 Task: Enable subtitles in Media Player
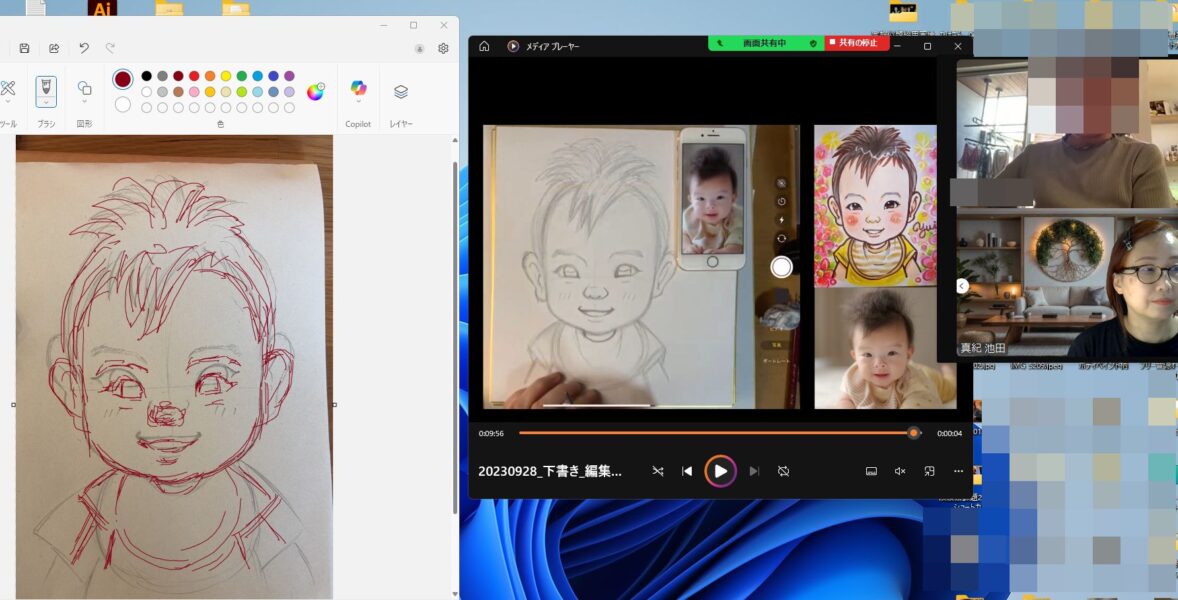(x=872, y=471)
